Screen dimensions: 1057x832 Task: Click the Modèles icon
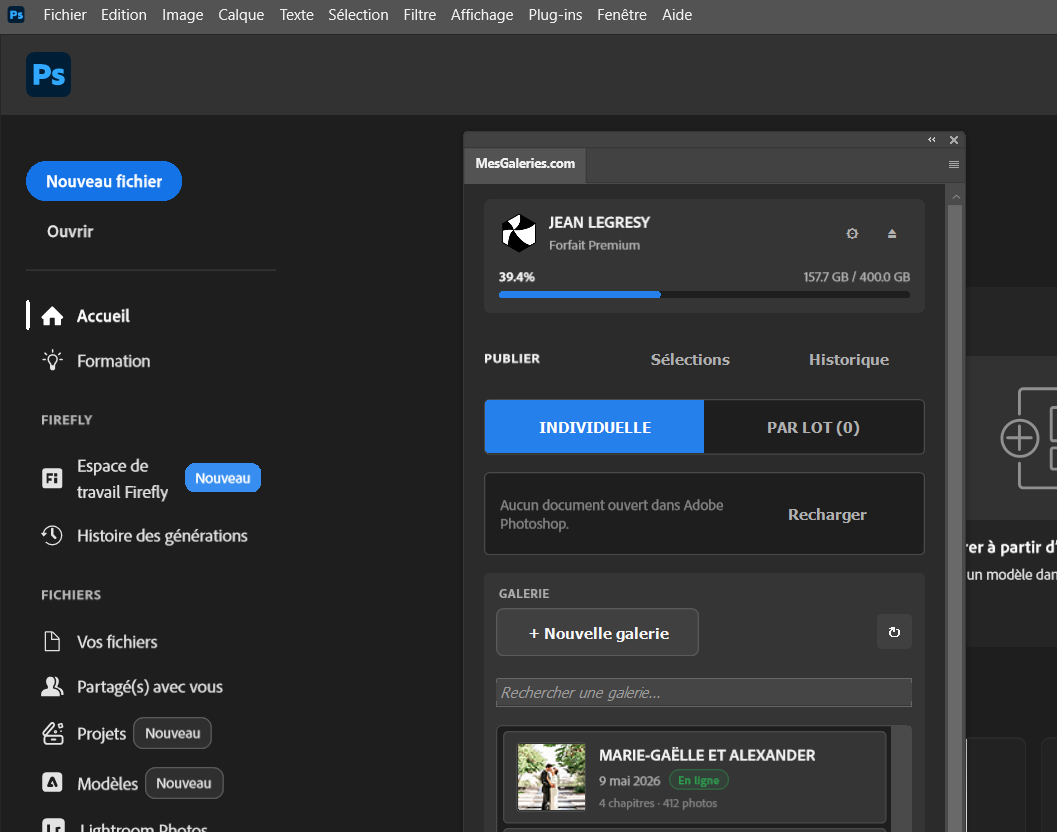pos(52,782)
